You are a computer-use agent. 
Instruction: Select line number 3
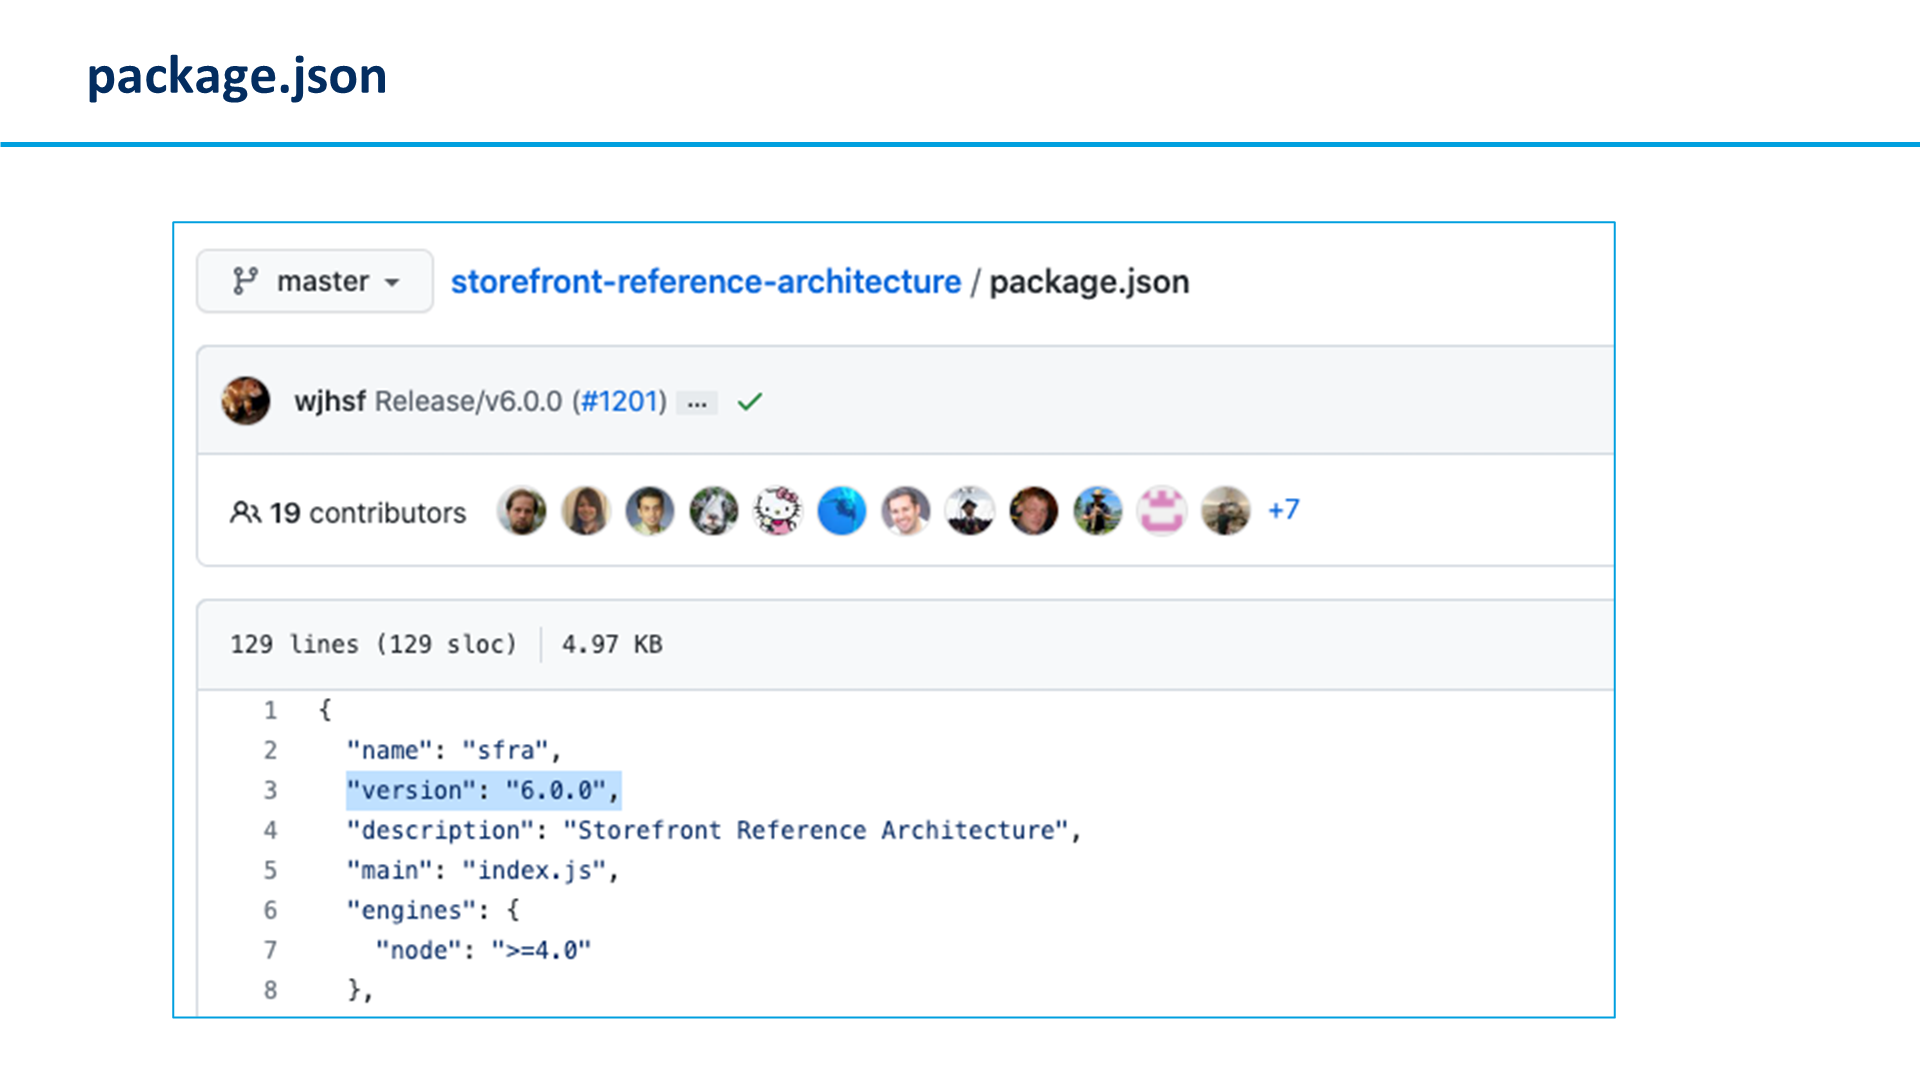click(270, 790)
